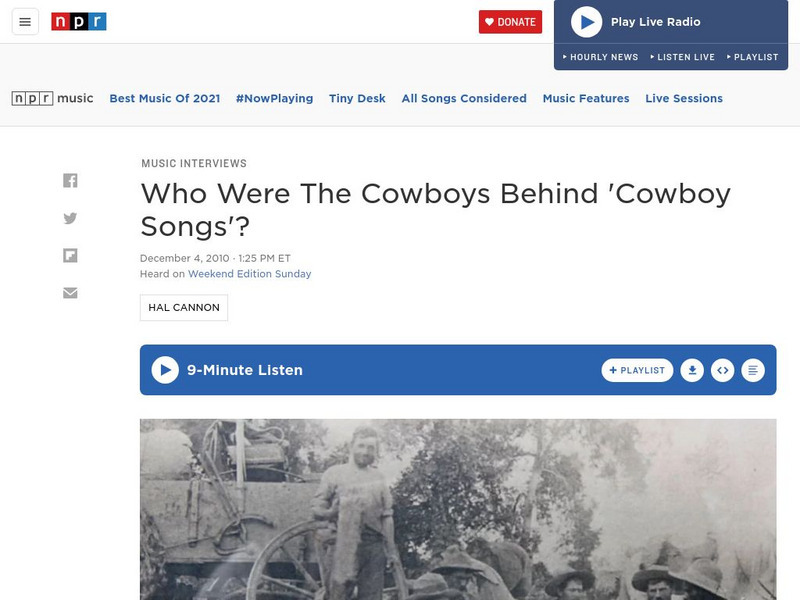Expand the Hourly News option
Screen dimensions: 800x600
point(601,57)
